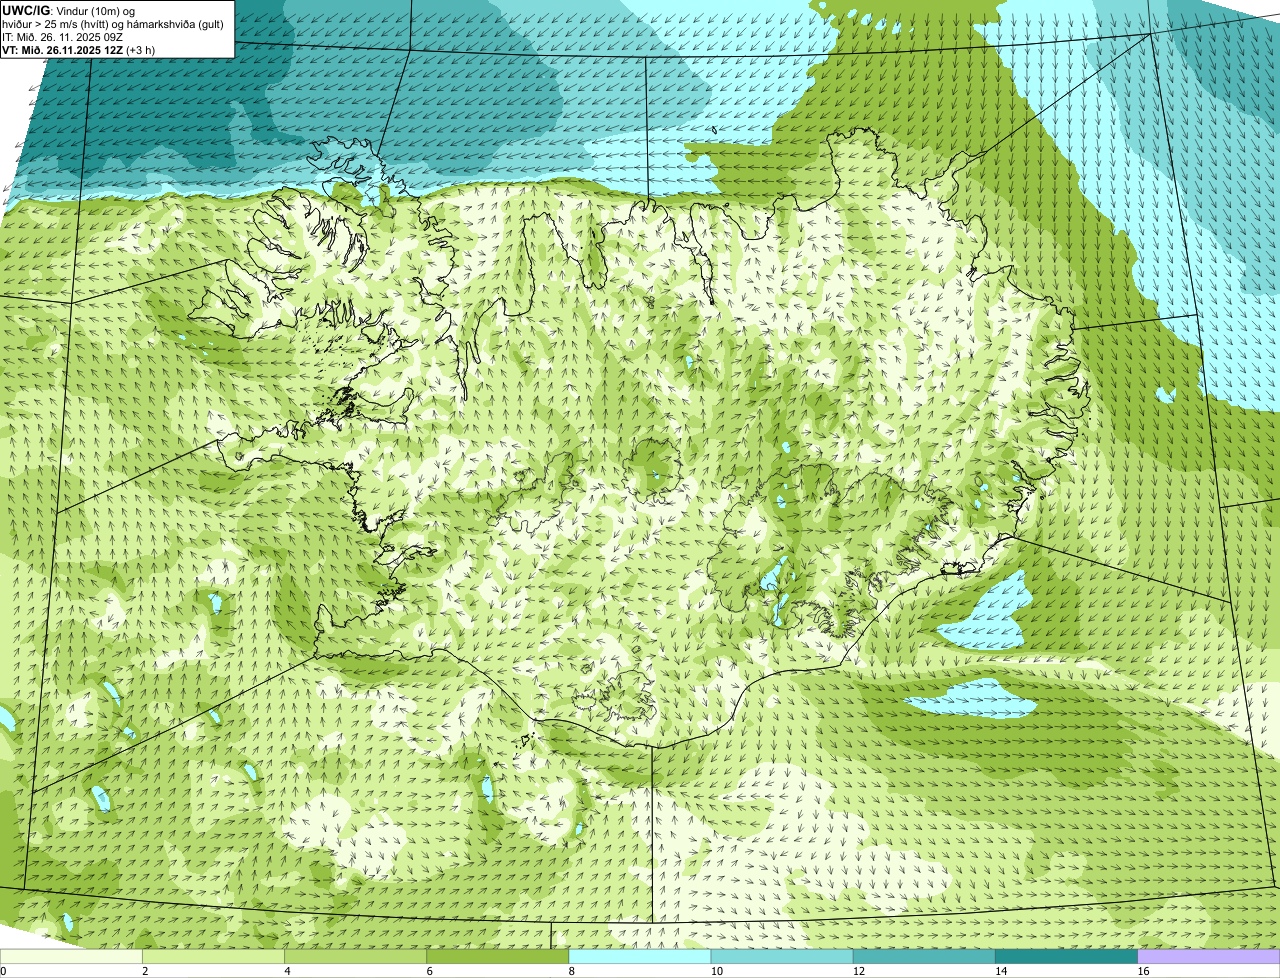Viewport: 1280px width, 978px height.
Task: Click the pale teal 10–12 m/s legend swatch
Action: 782,956
